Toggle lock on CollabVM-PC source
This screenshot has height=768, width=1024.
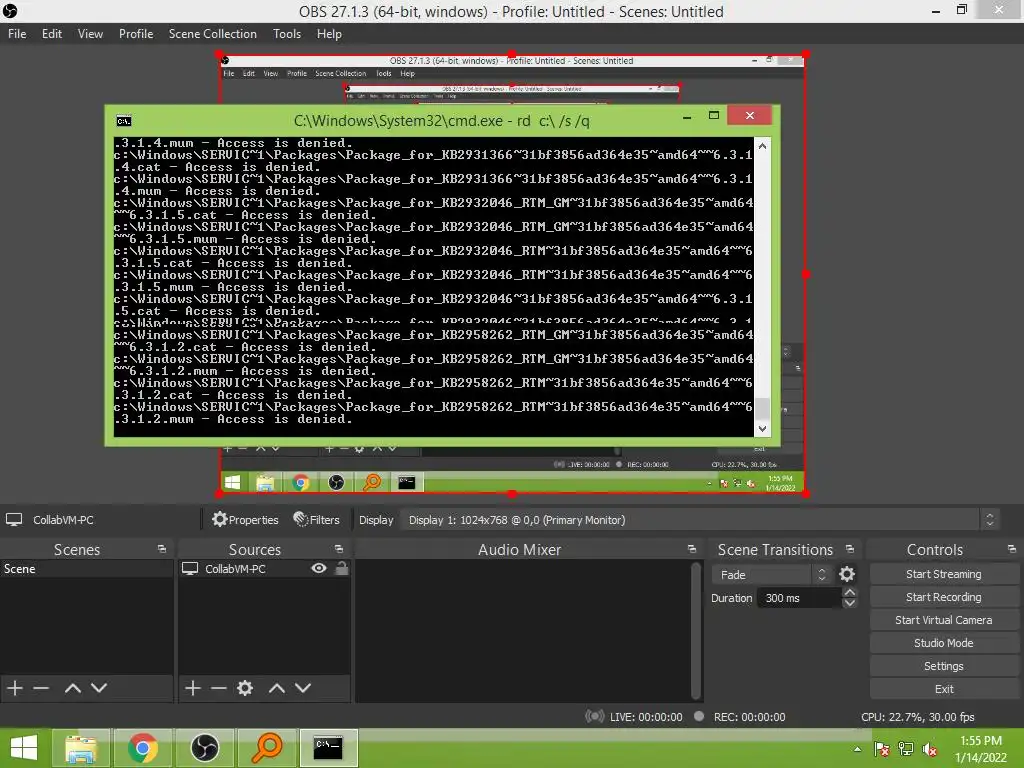click(x=342, y=568)
